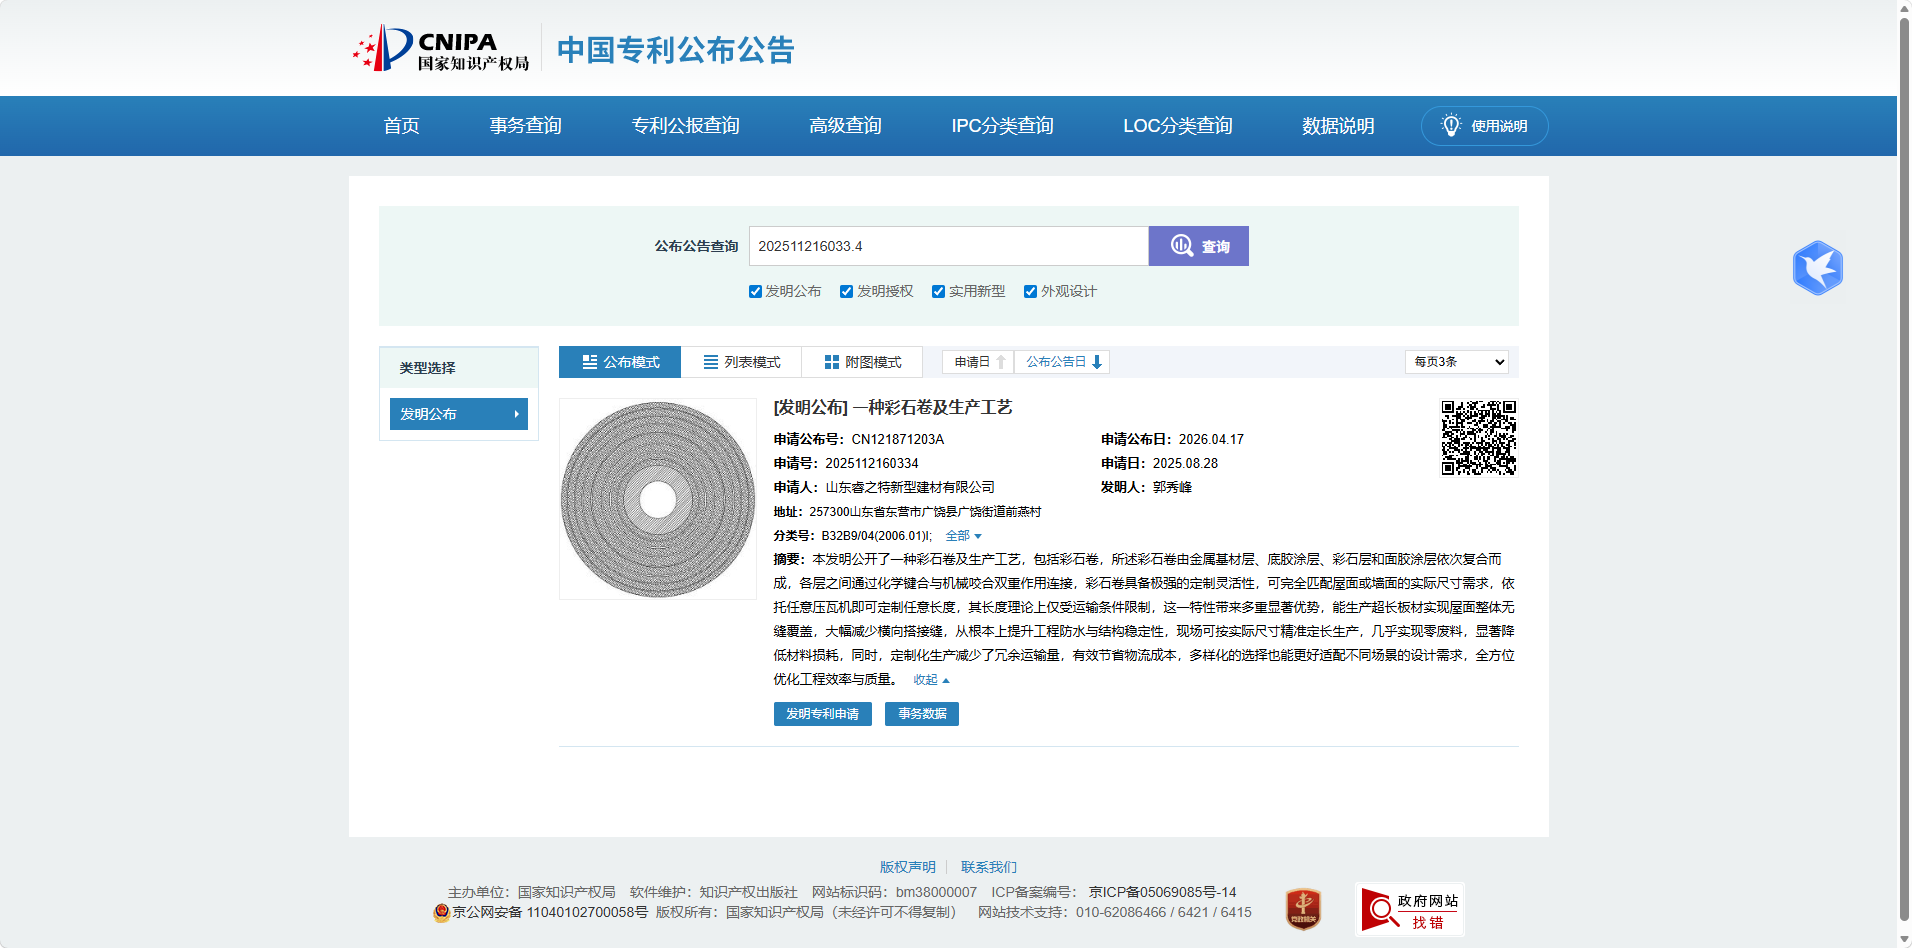Switch to 公布模式 tab

pos(620,362)
